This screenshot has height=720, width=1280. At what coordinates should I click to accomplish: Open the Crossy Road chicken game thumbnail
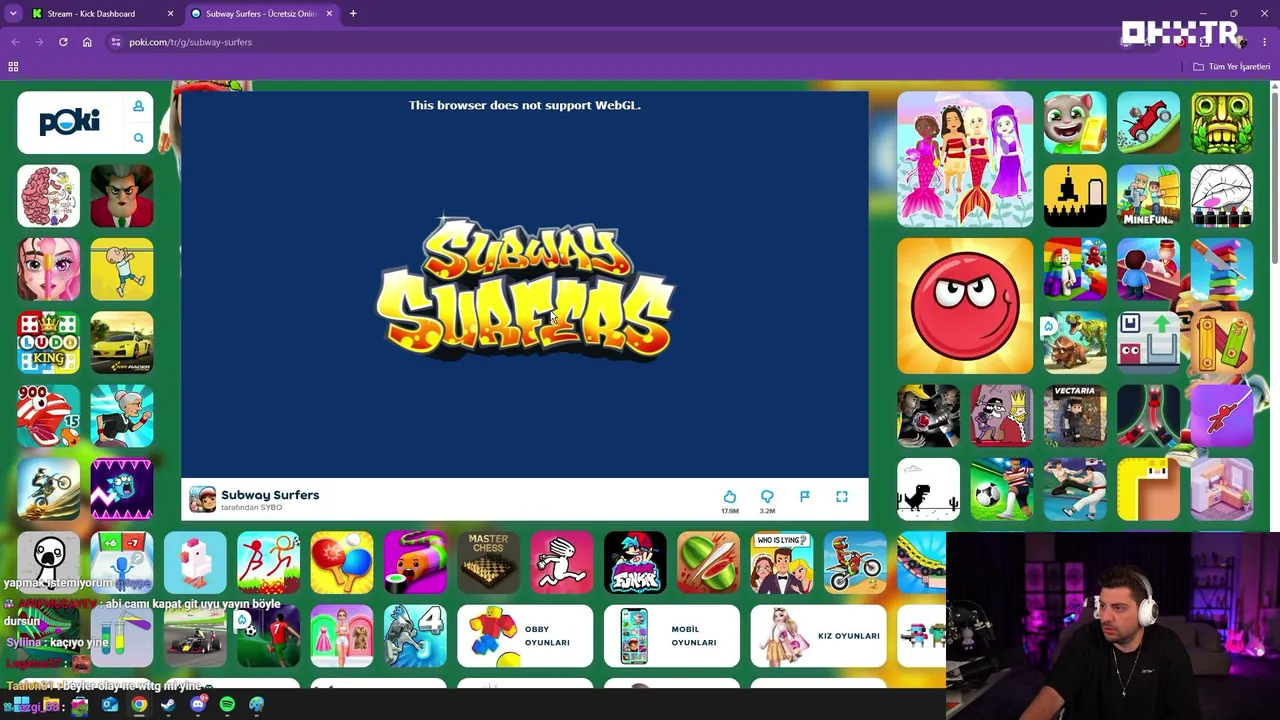click(x=195, y=563)
